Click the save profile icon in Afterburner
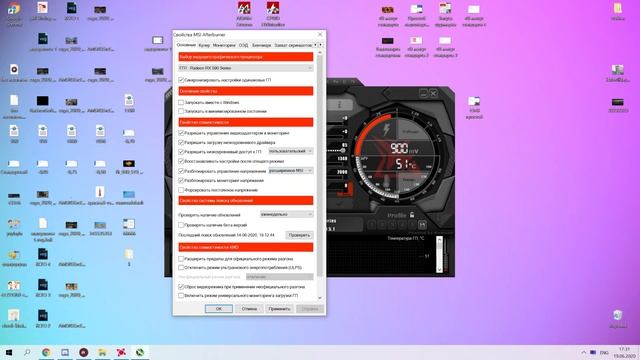 click(422, 224)
